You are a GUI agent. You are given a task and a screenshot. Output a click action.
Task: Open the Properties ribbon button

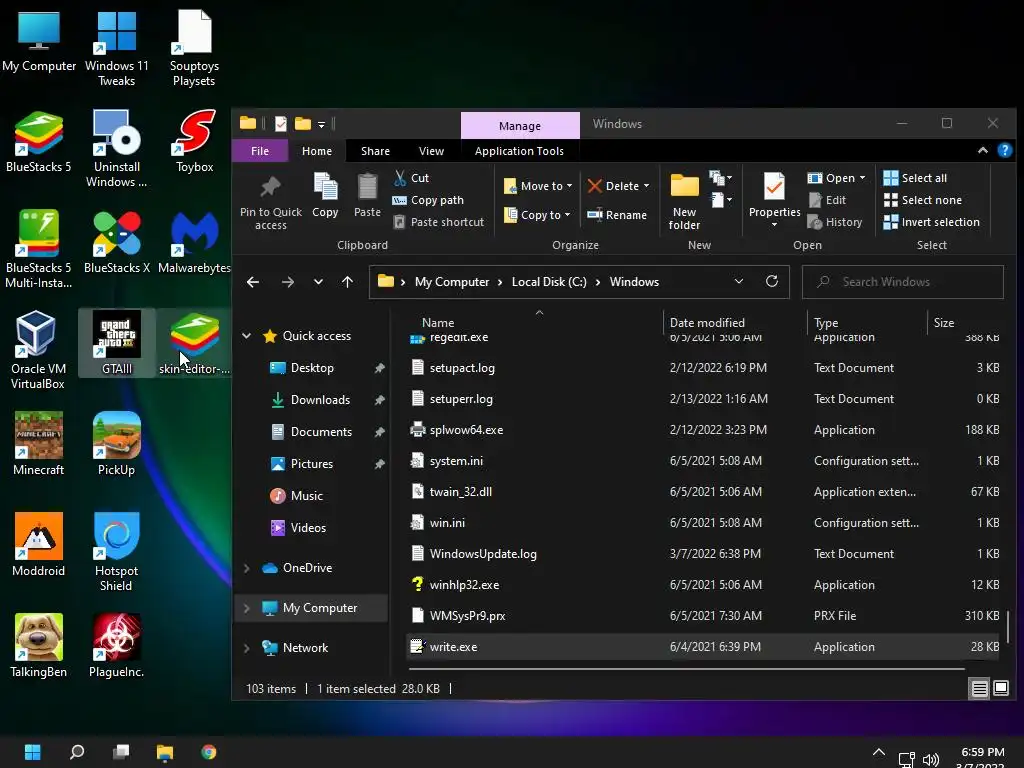pos(775,200)
